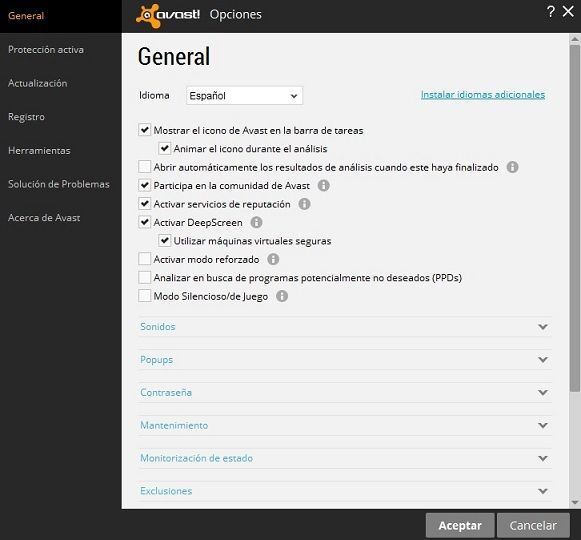Click the vertical scrollbar thumb
The height and width of the screenshot is (540, 581).
(x=575, y=218)
